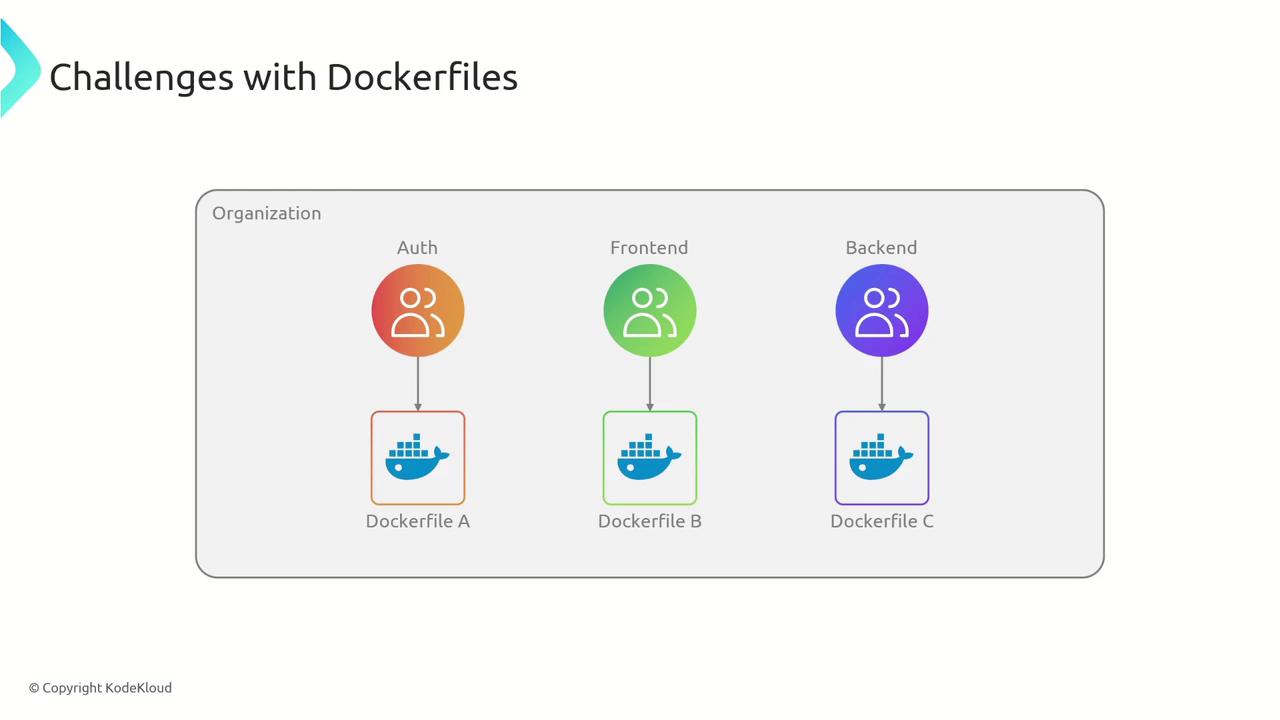Click the "Auth" label
This screenshot has width=1280, height=720.
[417, 248]
